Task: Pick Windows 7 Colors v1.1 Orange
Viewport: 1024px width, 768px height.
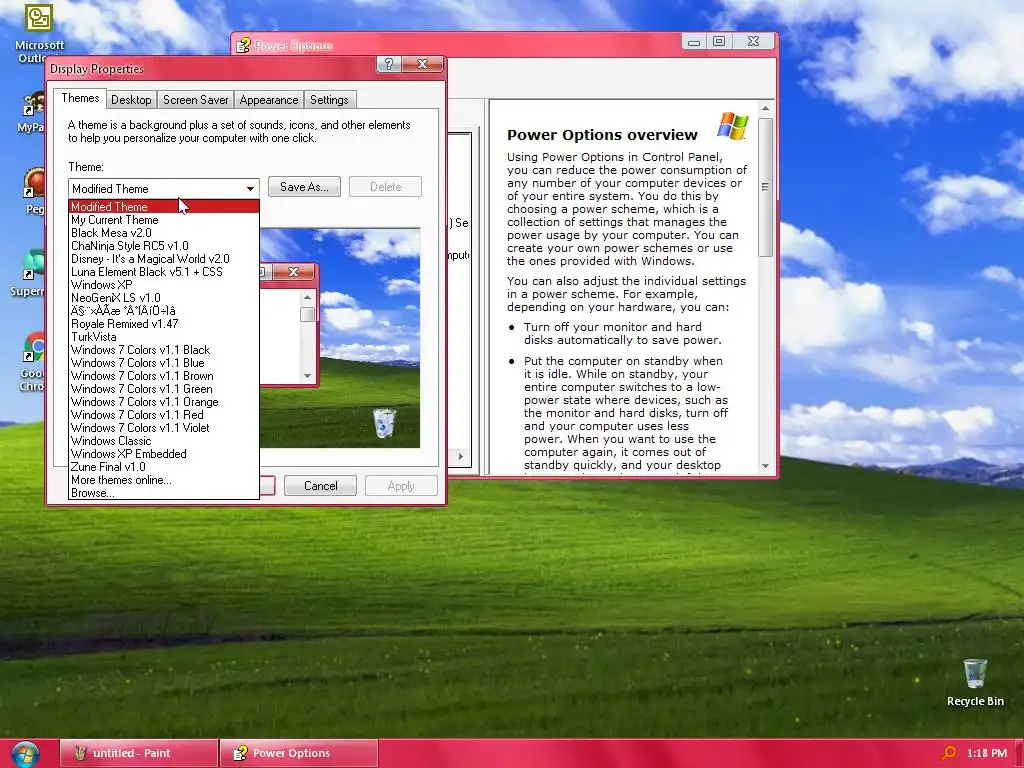Action: point(164,402)
